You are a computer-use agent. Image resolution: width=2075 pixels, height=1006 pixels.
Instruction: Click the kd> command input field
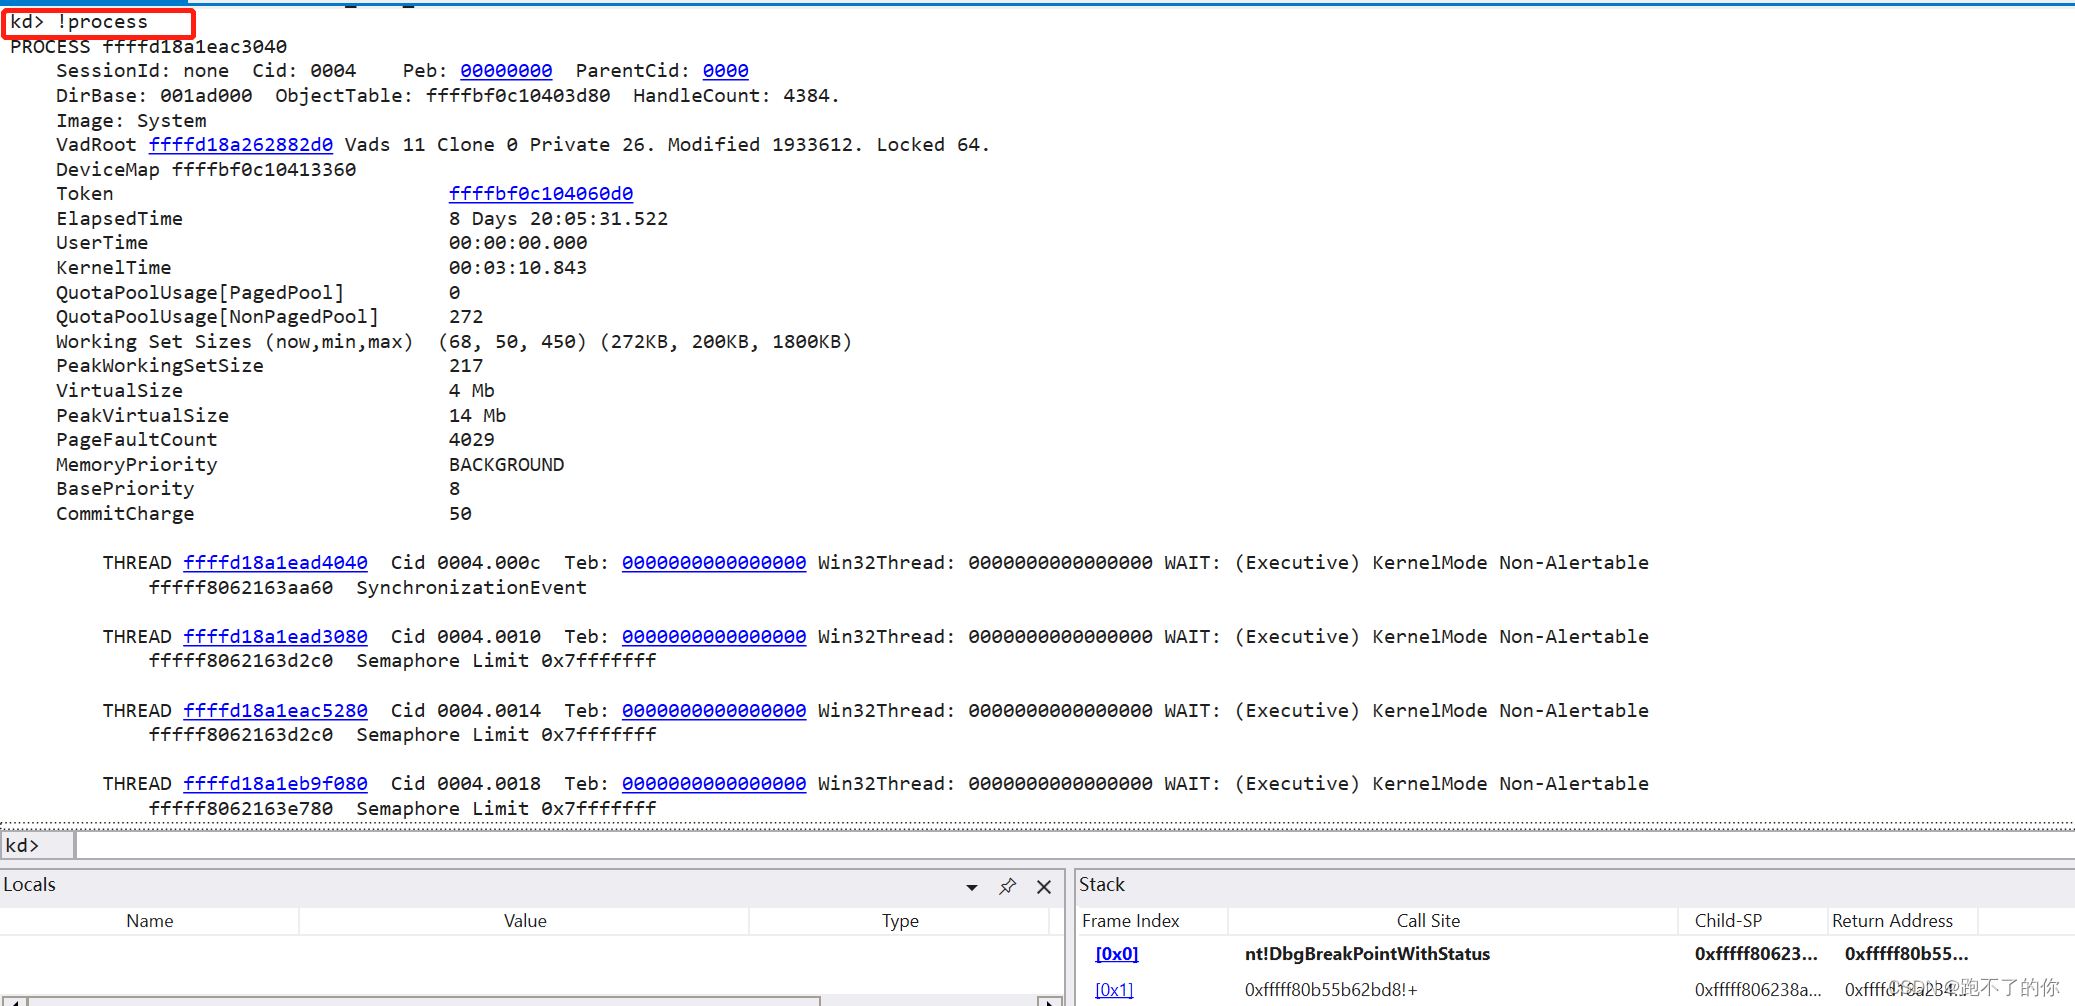pos(1075,846)
